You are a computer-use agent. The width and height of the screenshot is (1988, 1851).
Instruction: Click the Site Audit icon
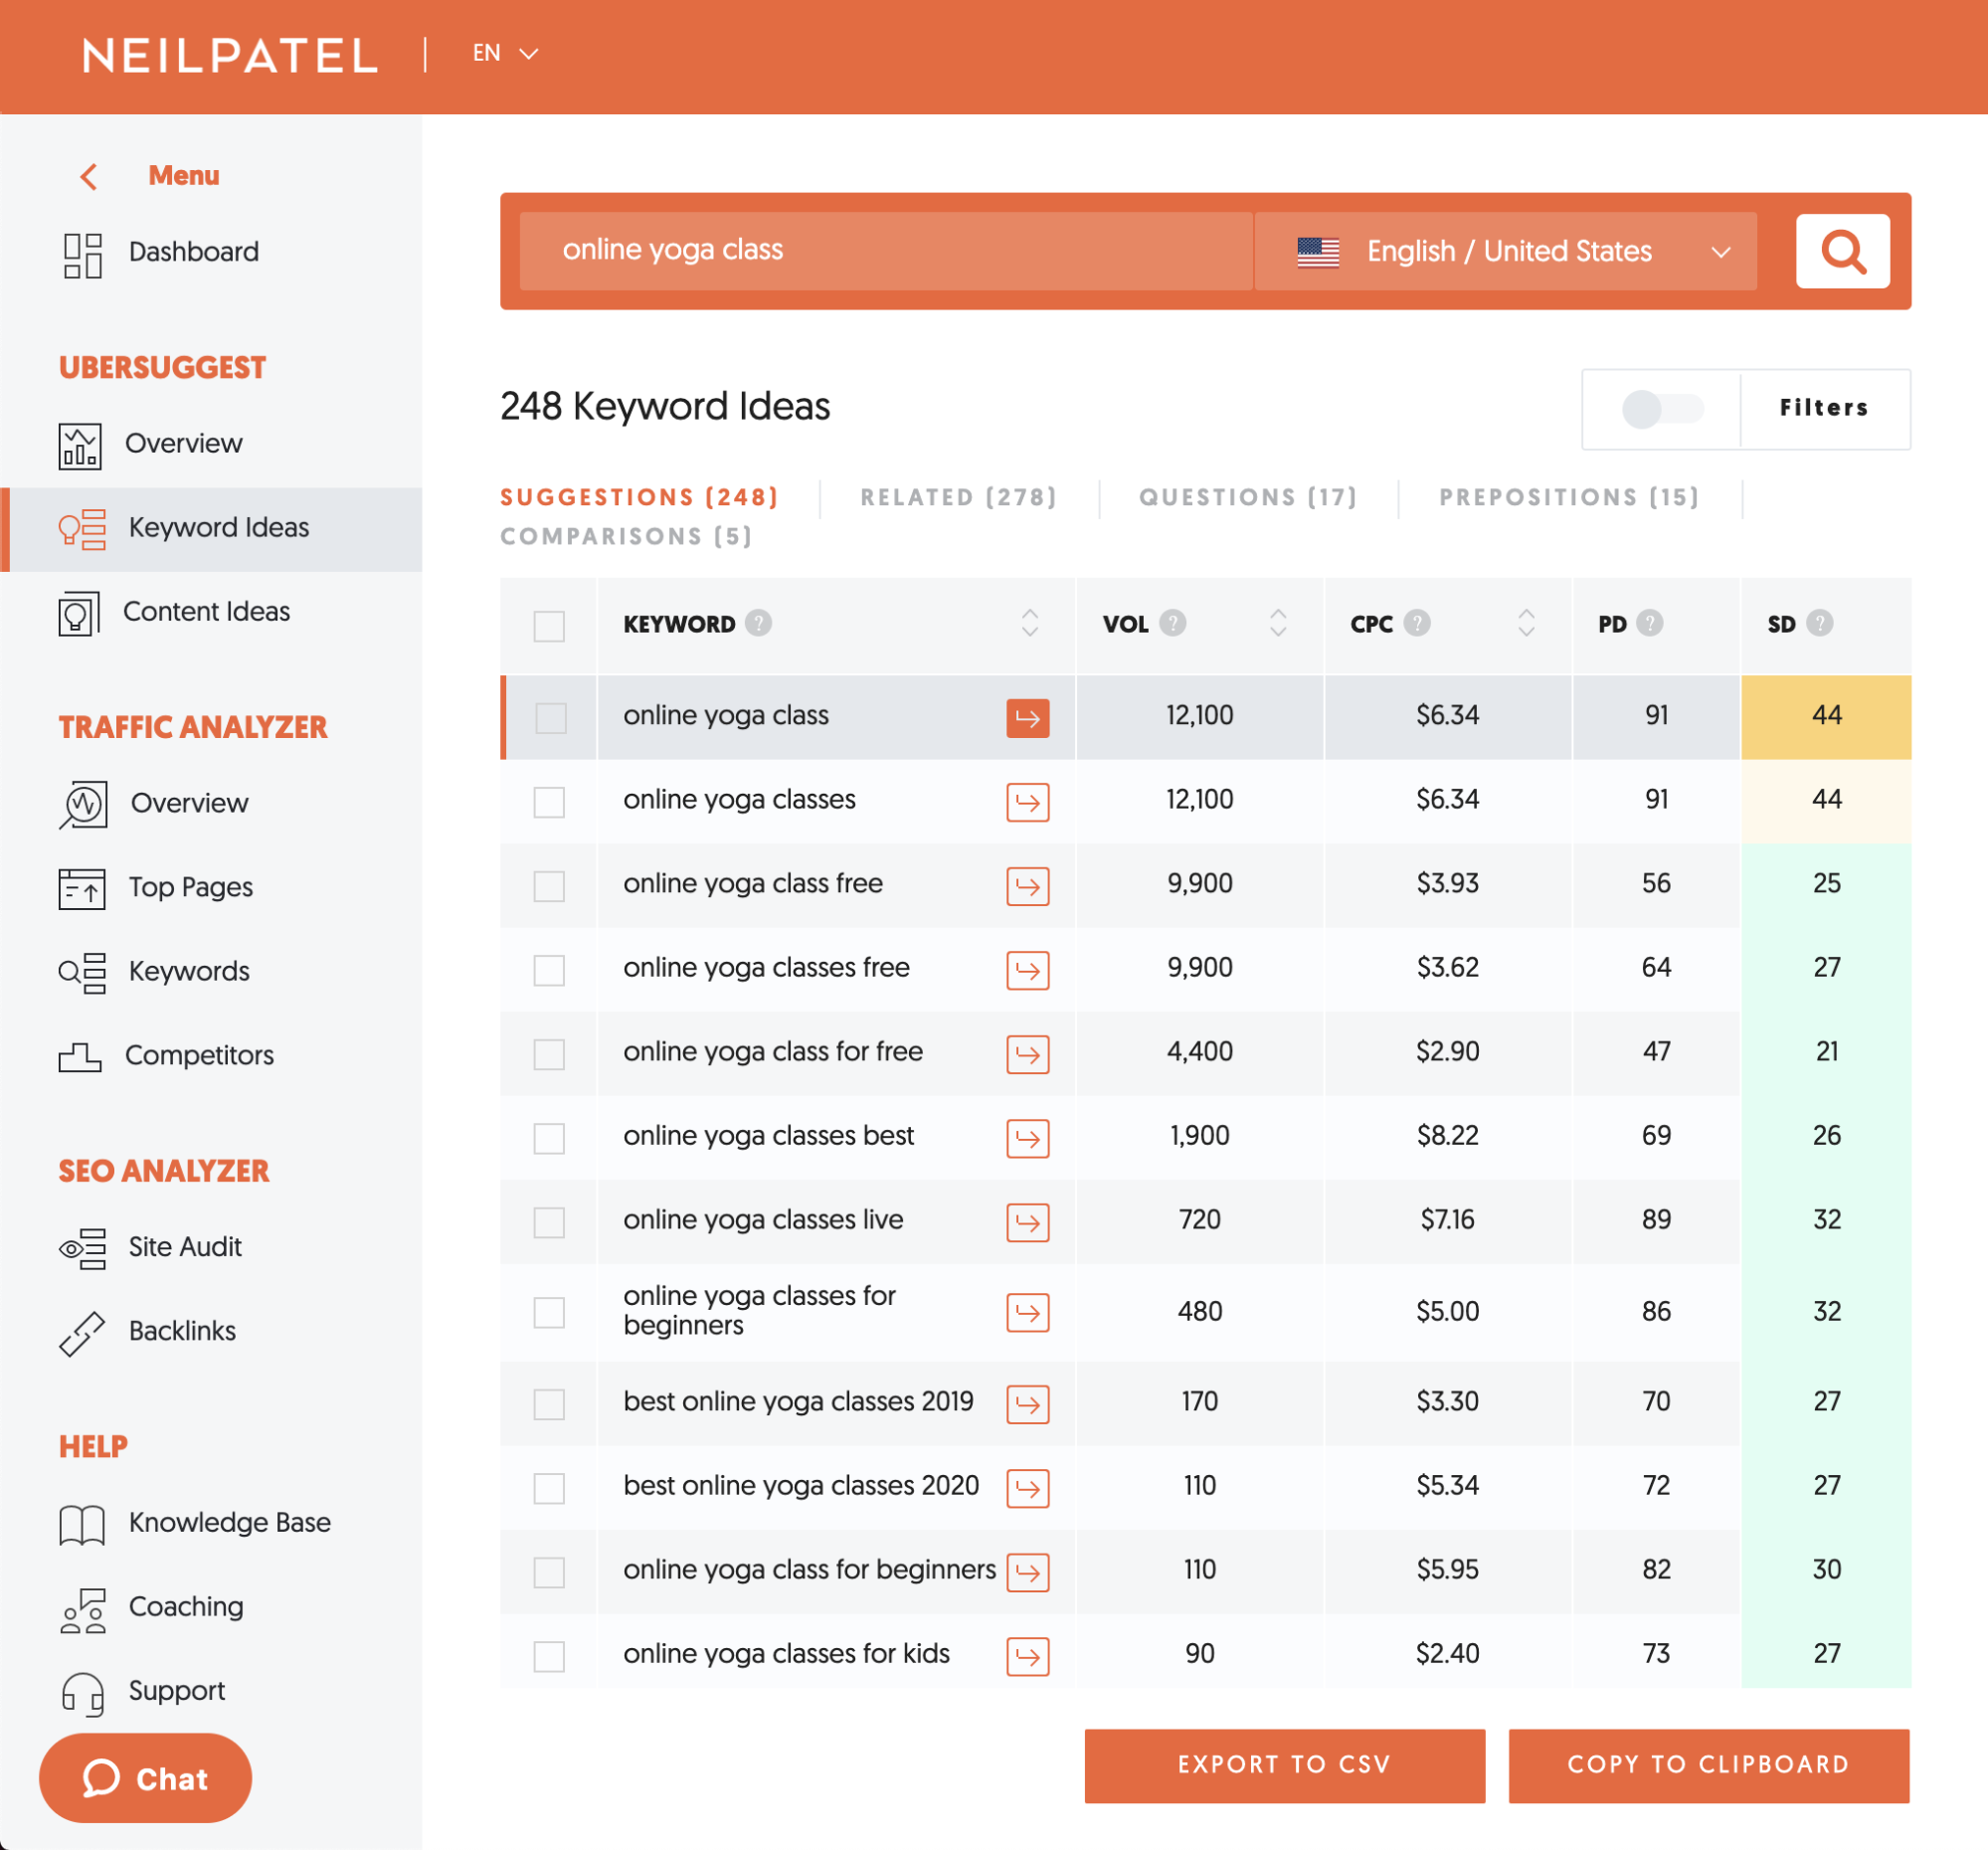[82, 1248]
